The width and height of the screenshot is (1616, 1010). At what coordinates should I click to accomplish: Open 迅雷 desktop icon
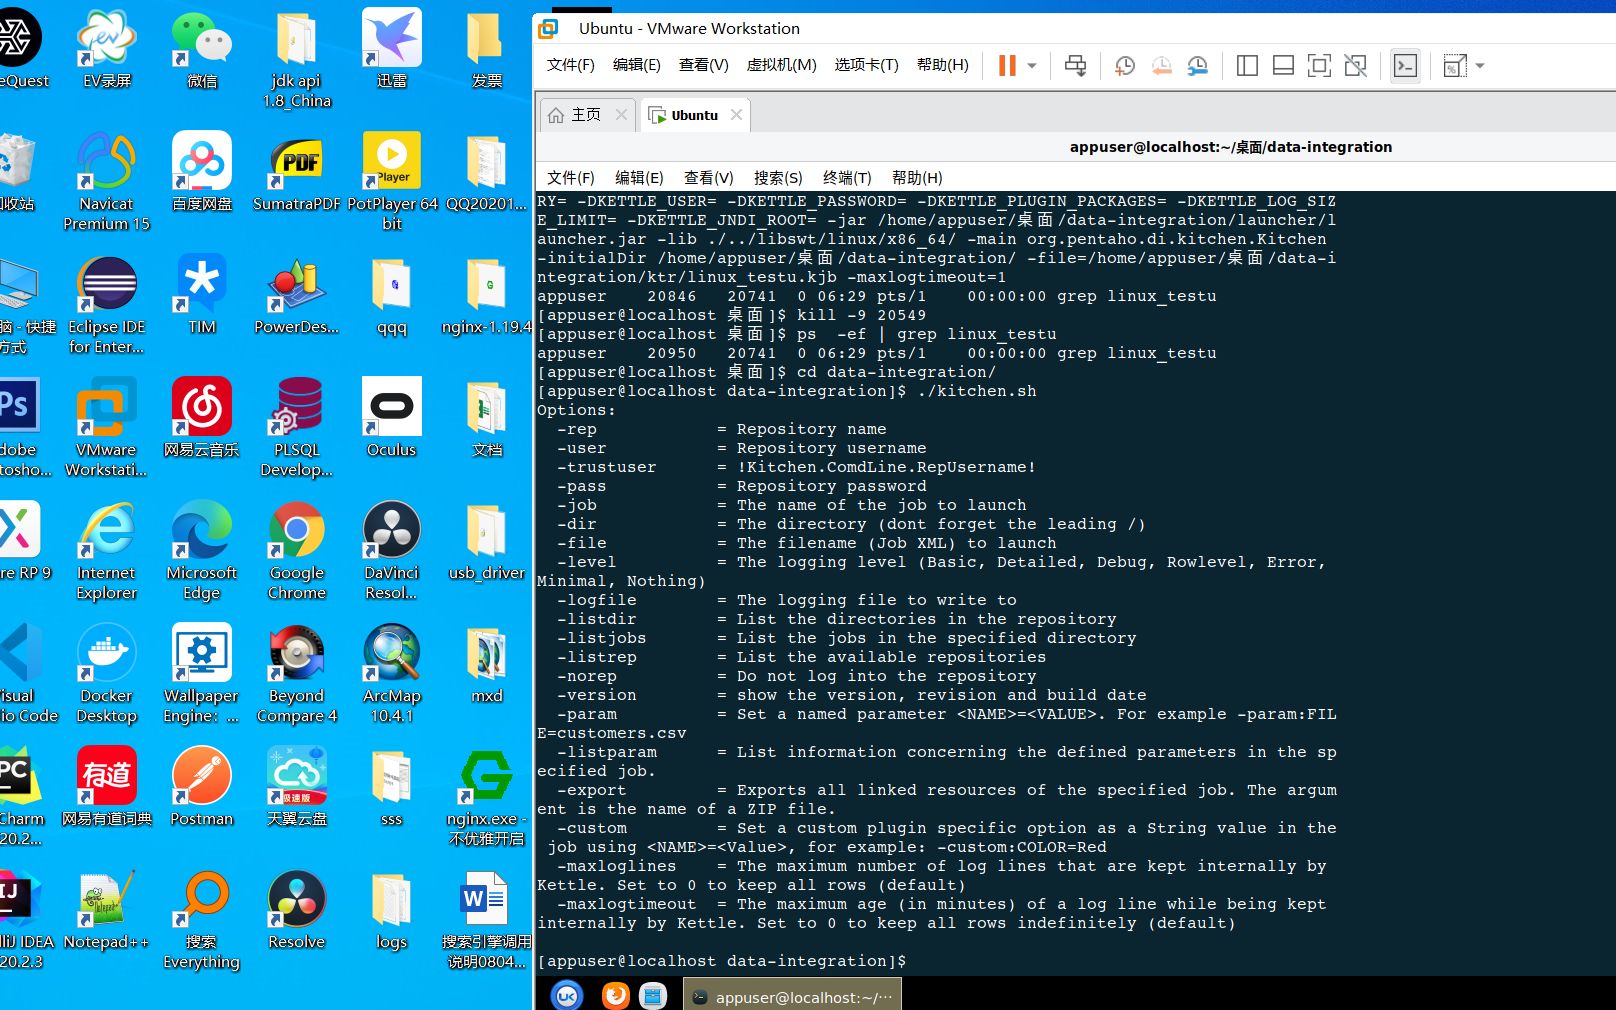[x=392, y=49]
